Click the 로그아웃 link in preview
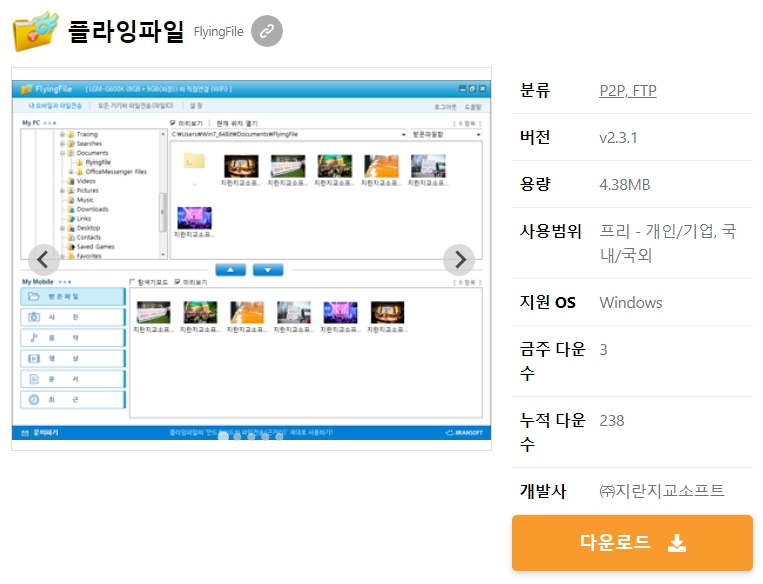The width and height of the screenshot is (763, 584). 445,107
